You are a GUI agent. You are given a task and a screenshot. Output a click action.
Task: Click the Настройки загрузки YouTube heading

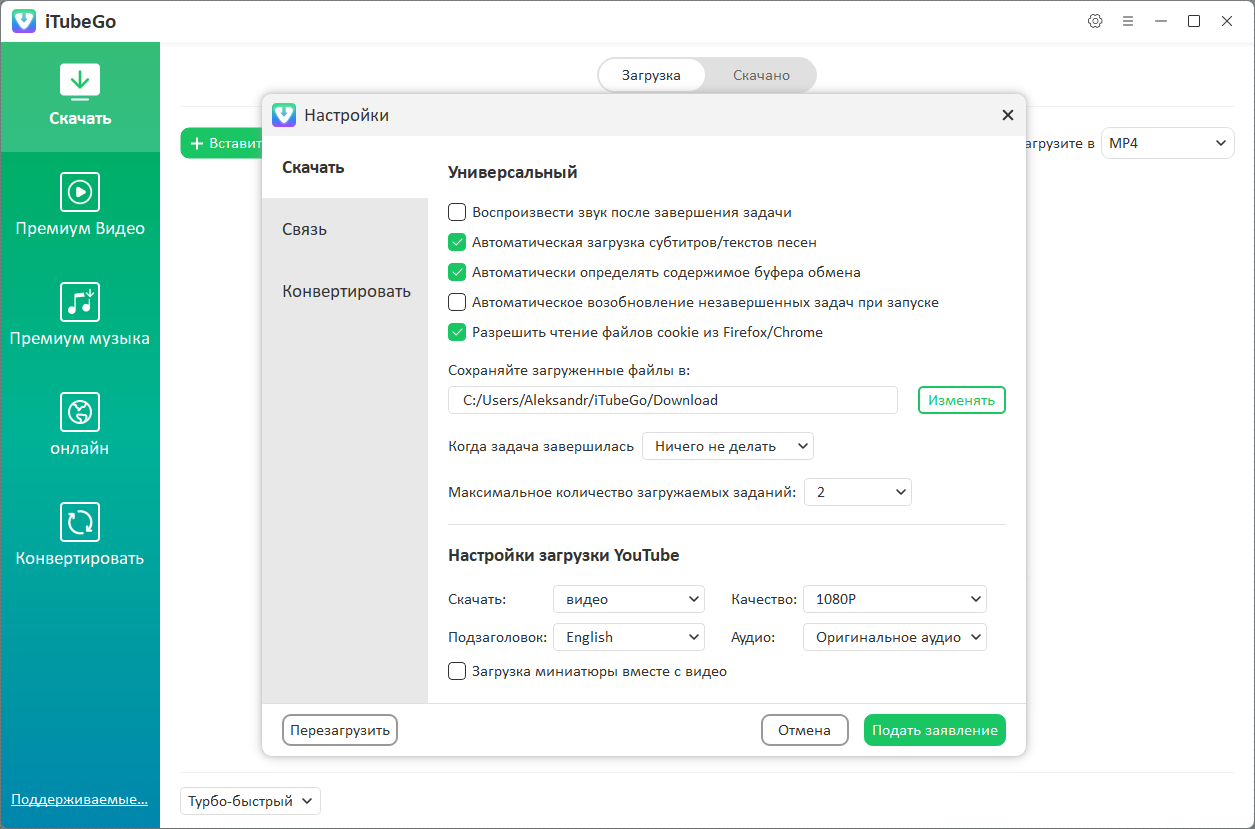point(564,555)
